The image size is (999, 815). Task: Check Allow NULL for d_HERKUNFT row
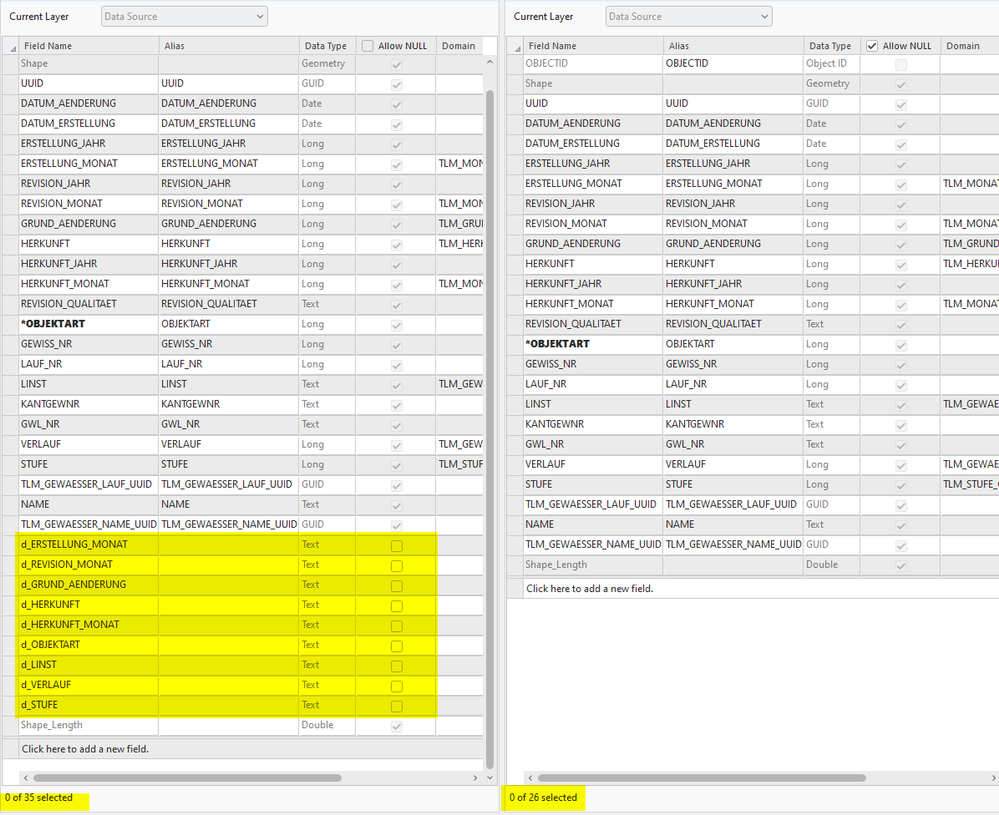tap(396, 606)
